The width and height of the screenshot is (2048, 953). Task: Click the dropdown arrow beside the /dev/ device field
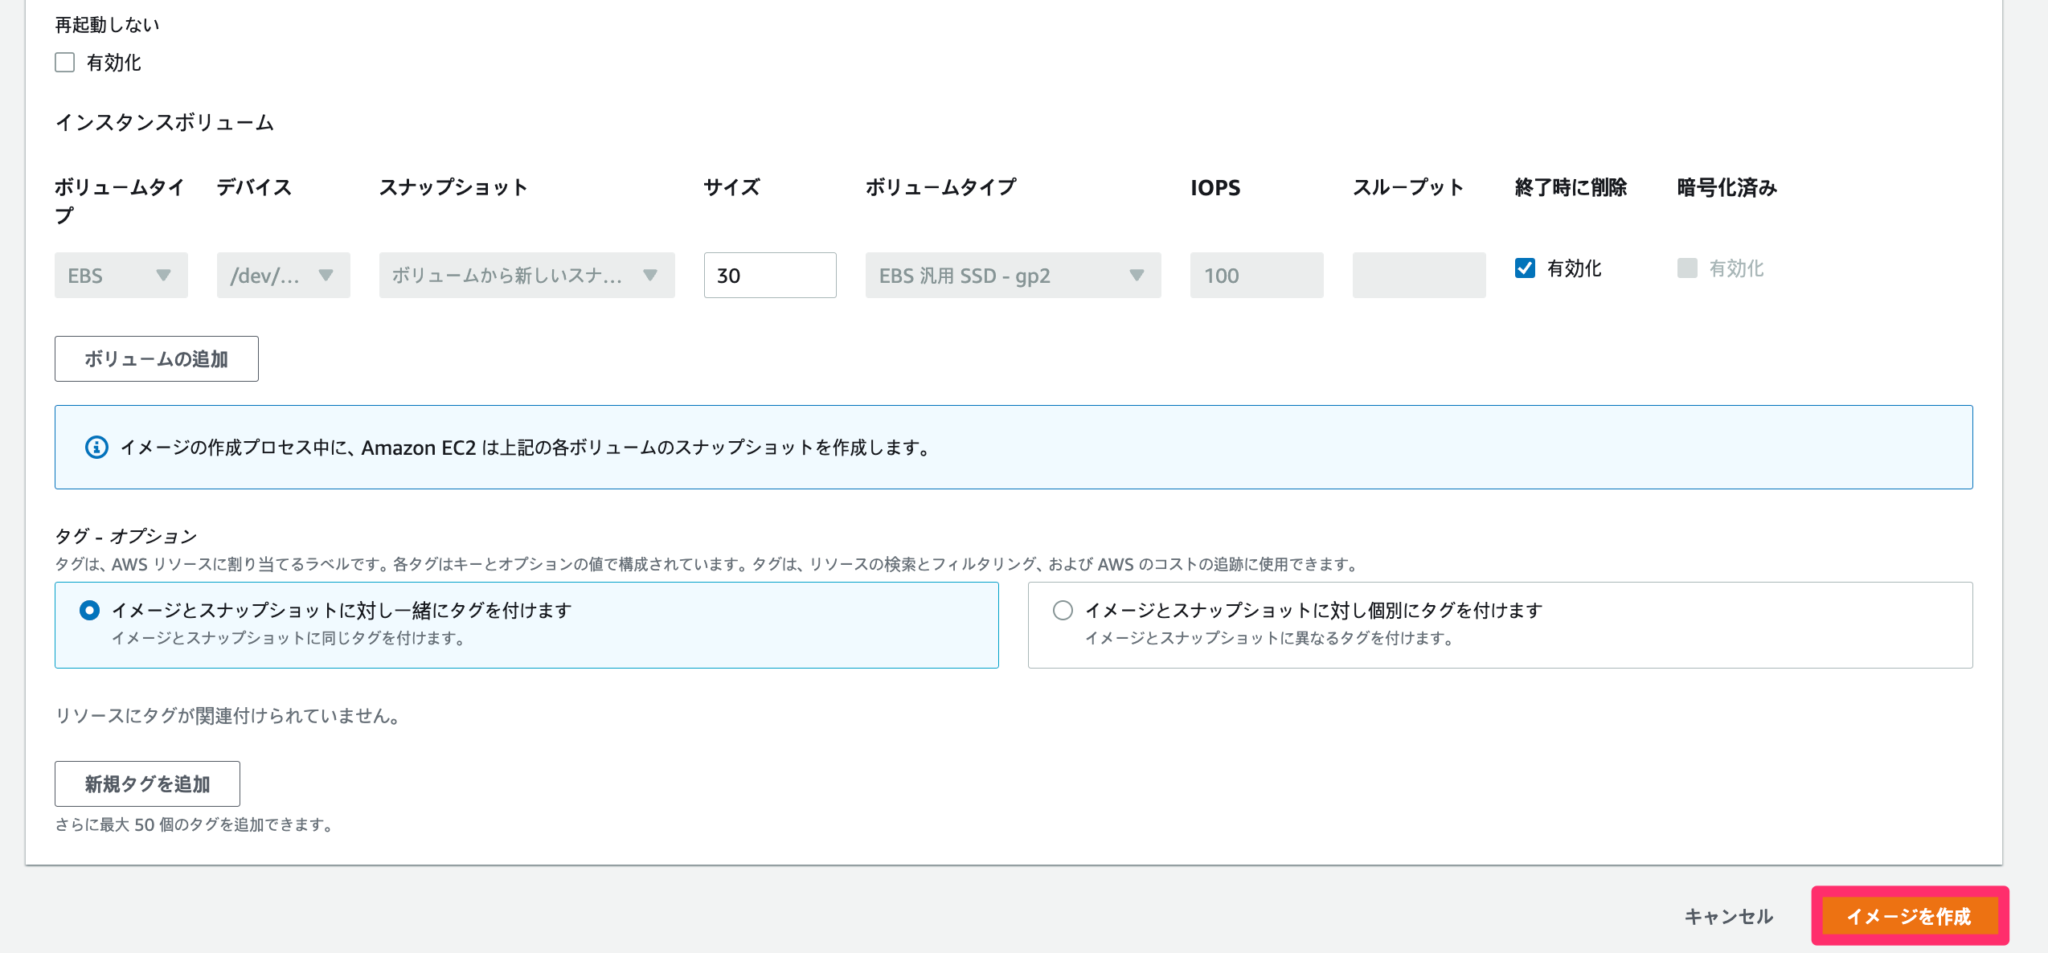pyautogui.click(x=326, y=275)
